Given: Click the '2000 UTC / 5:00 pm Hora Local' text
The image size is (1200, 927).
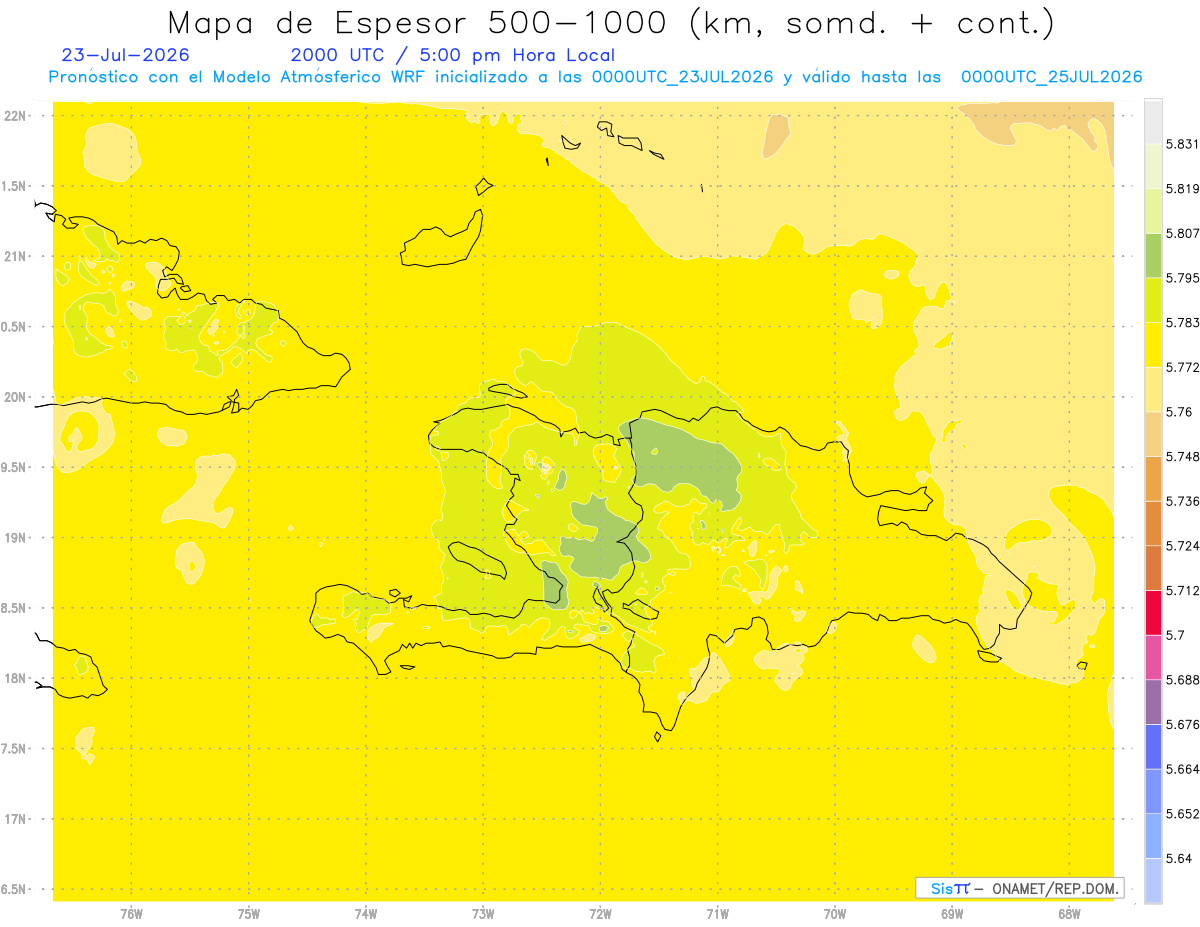Looking at the screenshot, I should (452, 55).
